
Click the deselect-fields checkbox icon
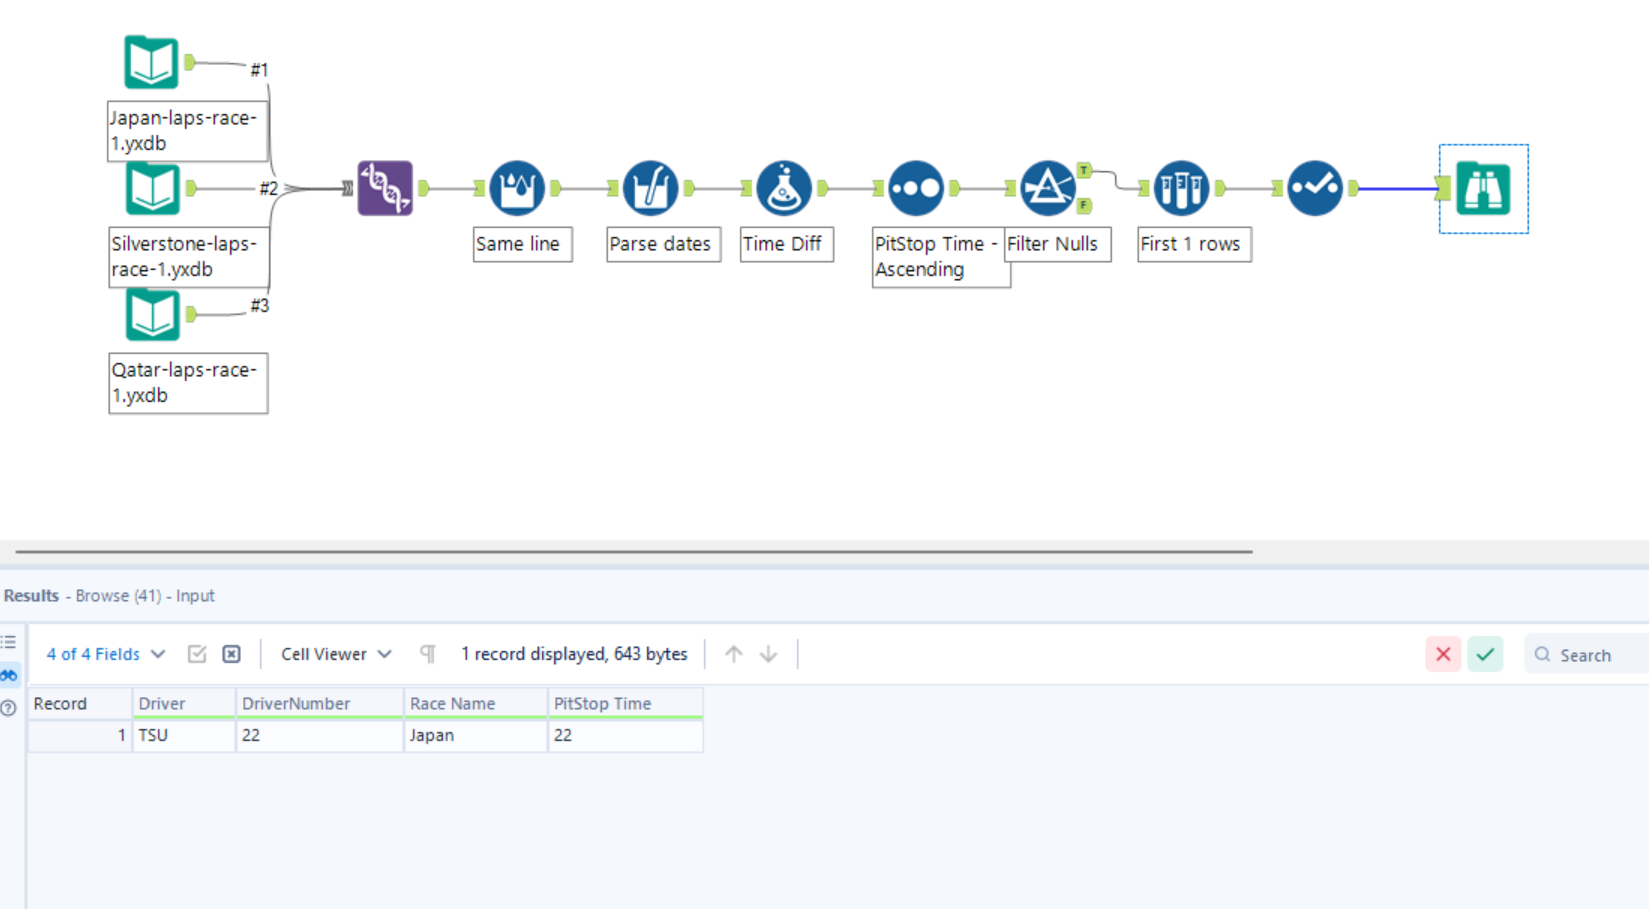[x=231, y=653]
